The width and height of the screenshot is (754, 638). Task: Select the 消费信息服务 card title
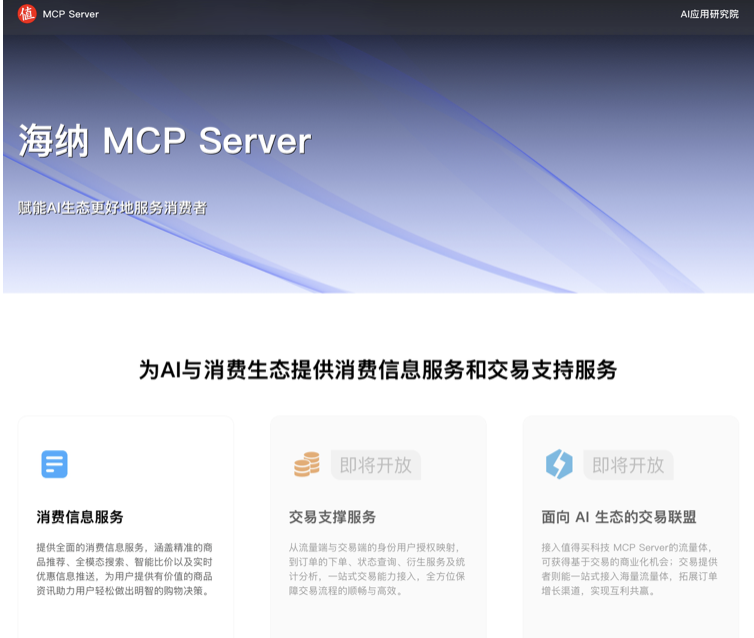pos(80,517)
